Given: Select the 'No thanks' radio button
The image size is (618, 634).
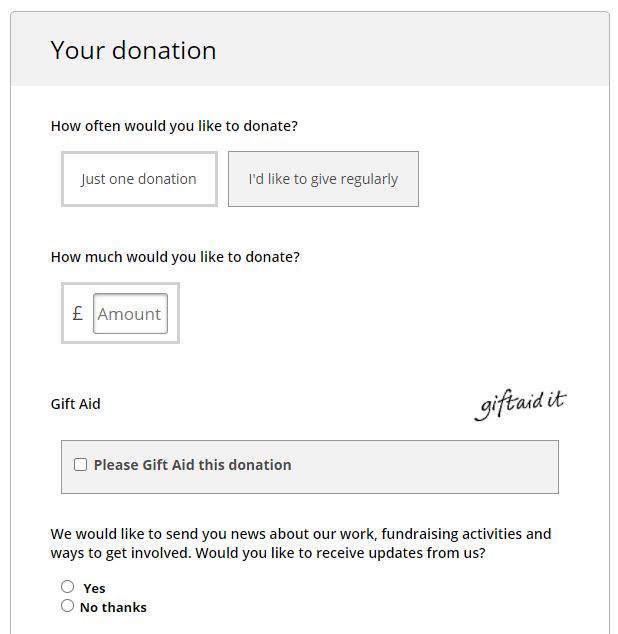Looking at the screenshot, I should click(x=68, y=606).
